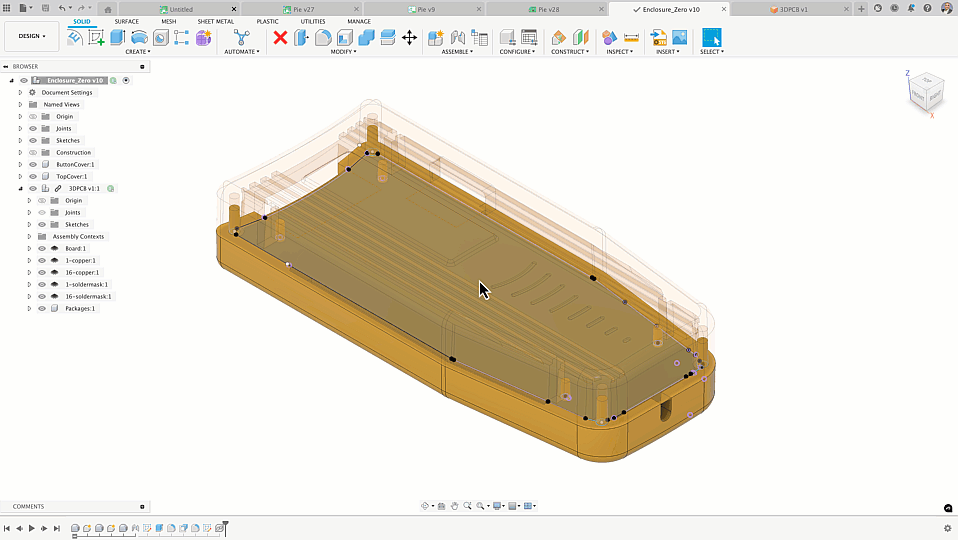This screenshot has height=540, width=958.
Task: Open the Construct menu
Action: 569,51
